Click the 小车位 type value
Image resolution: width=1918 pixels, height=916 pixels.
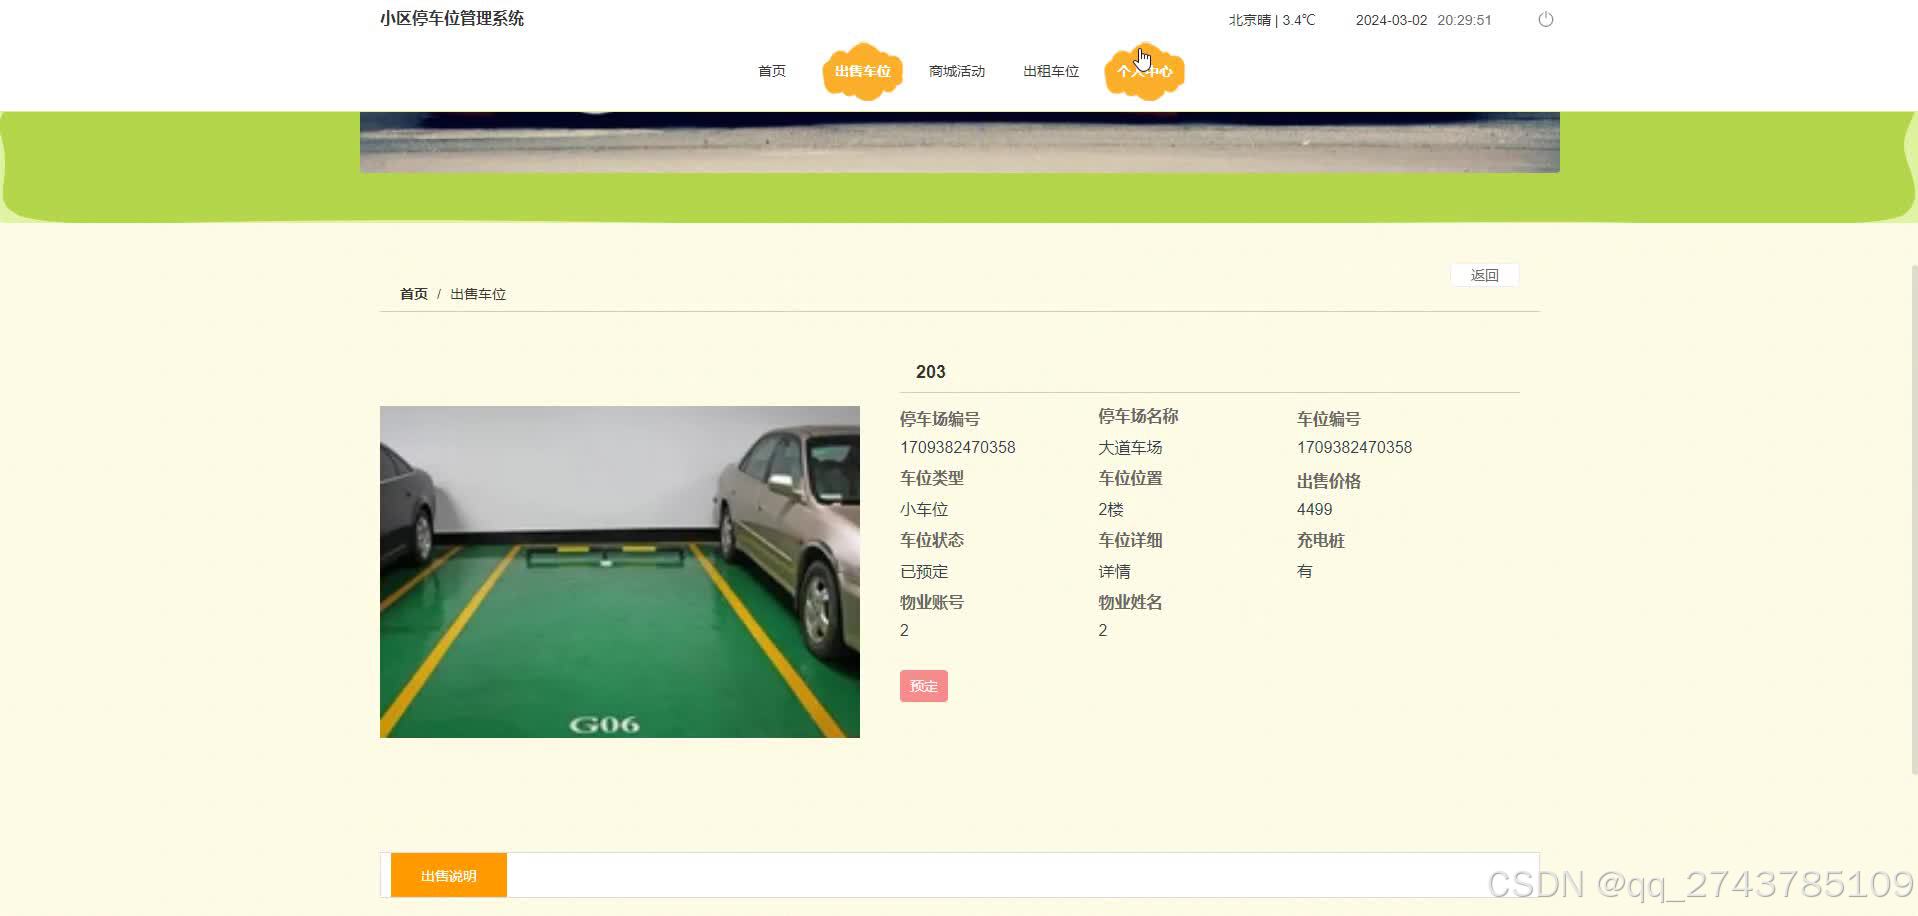pos(924,510)
